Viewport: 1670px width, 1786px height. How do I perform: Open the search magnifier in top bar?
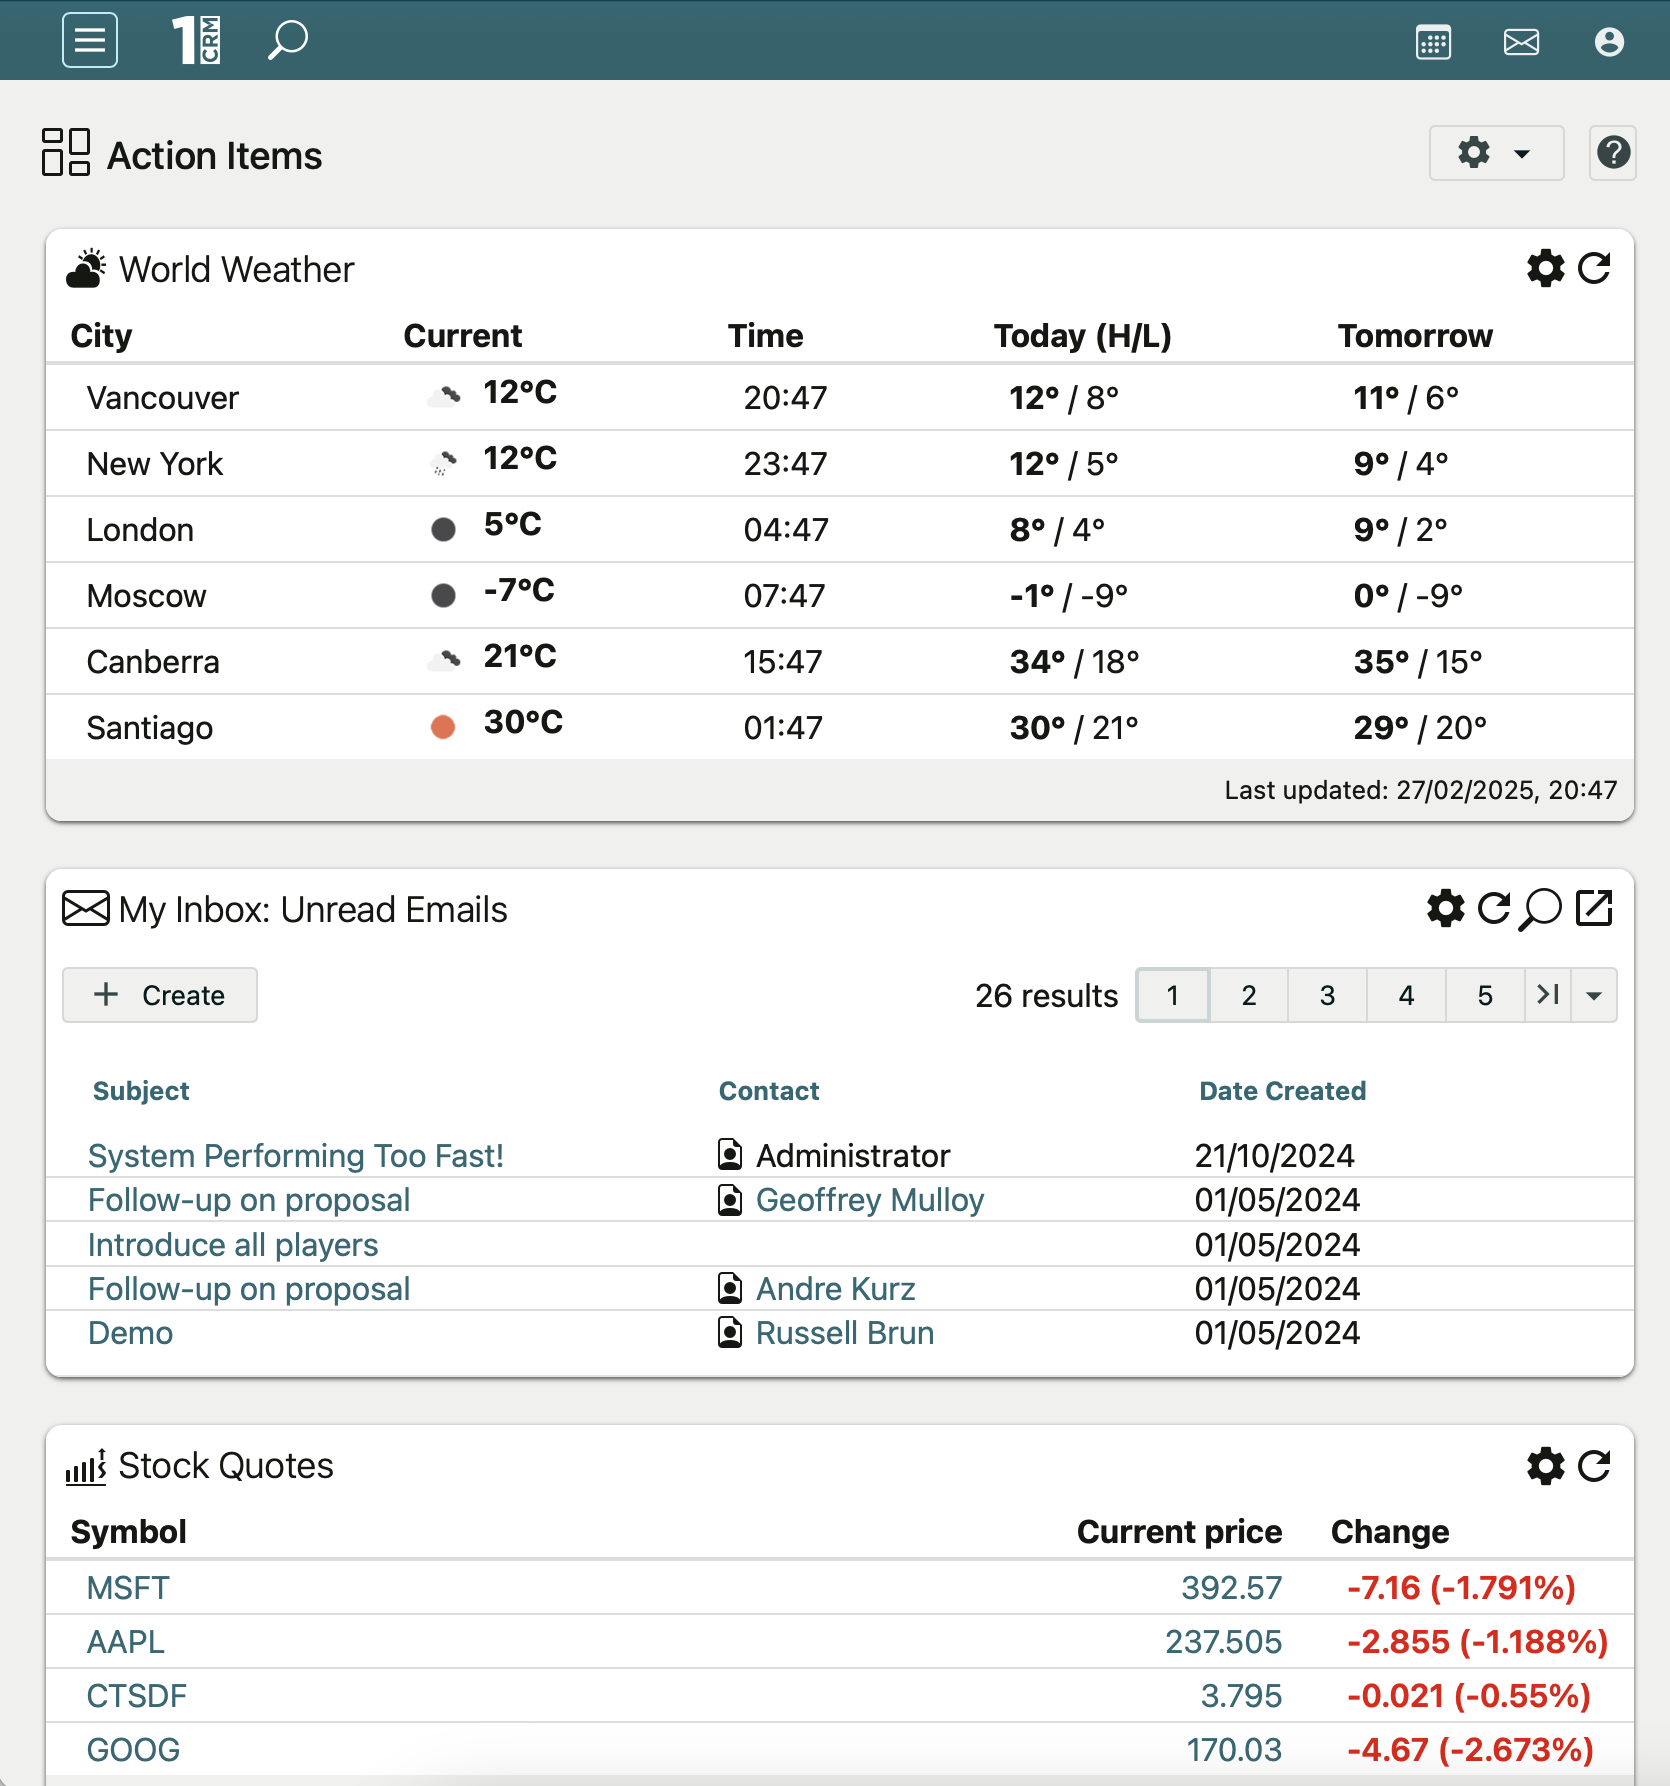pos(287,40)
